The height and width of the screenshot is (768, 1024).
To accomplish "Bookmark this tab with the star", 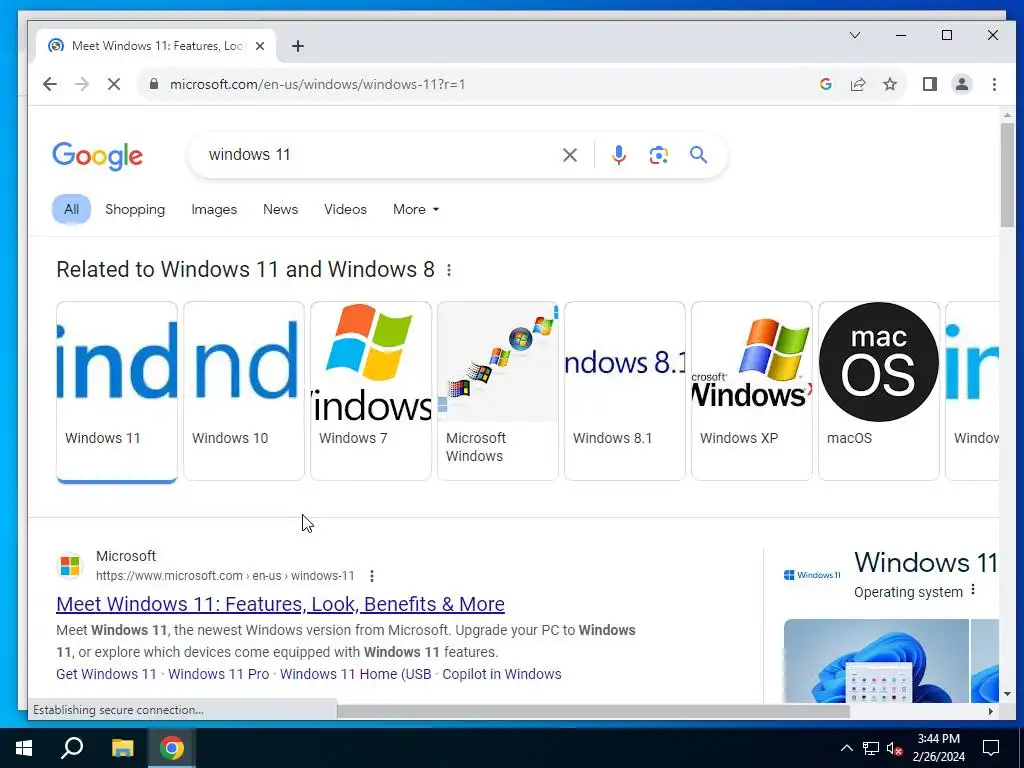I will (889, 84).
